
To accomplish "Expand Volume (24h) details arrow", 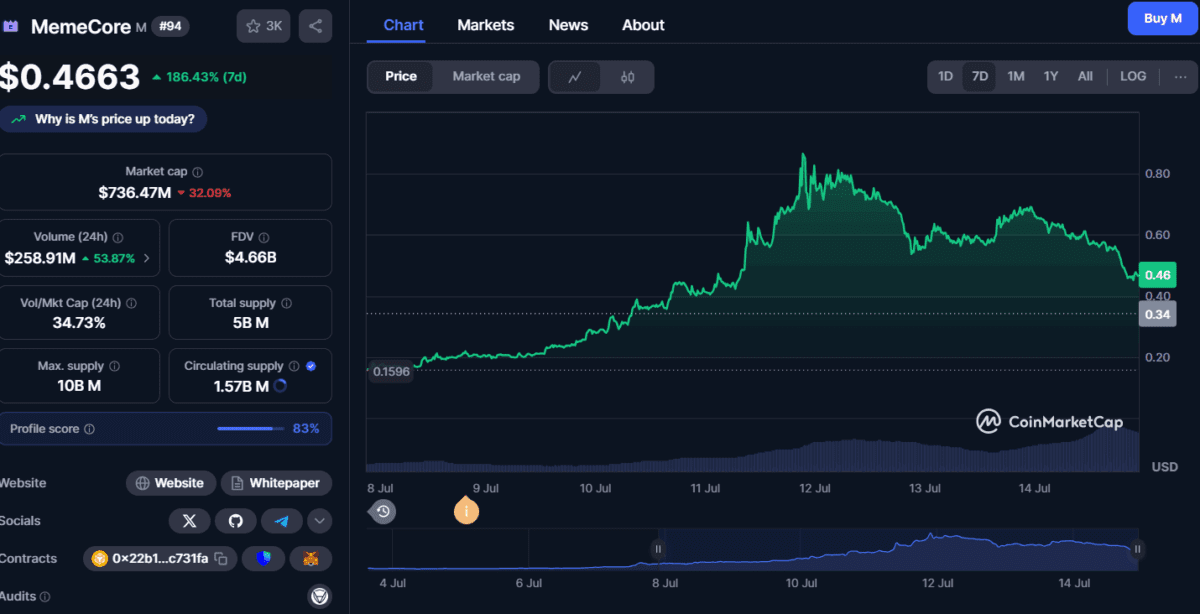I will 147,258.
